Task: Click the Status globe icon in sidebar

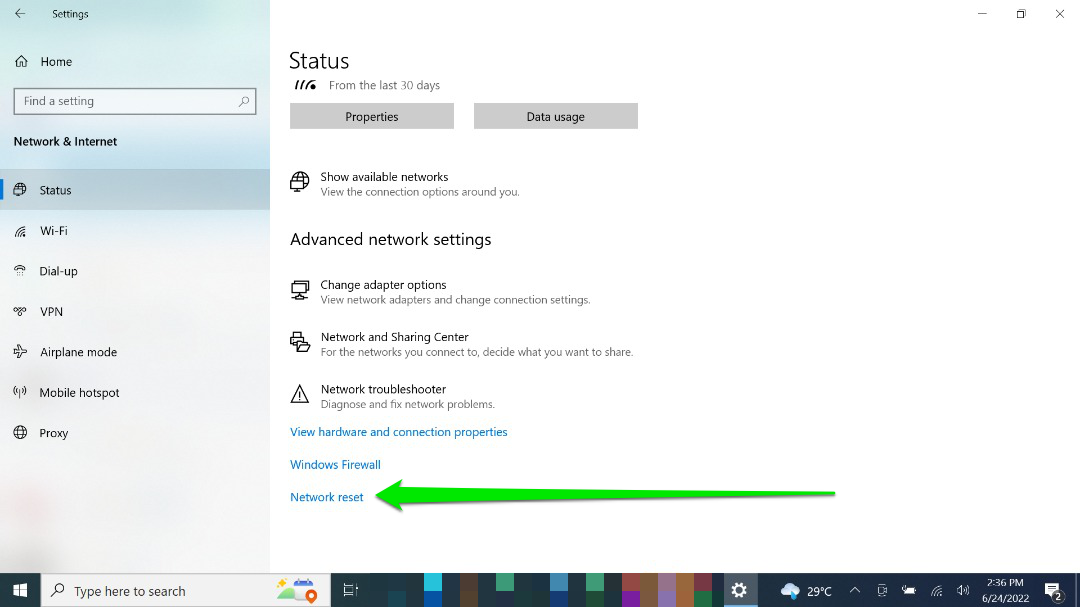Action: click(x=20, y=189)
